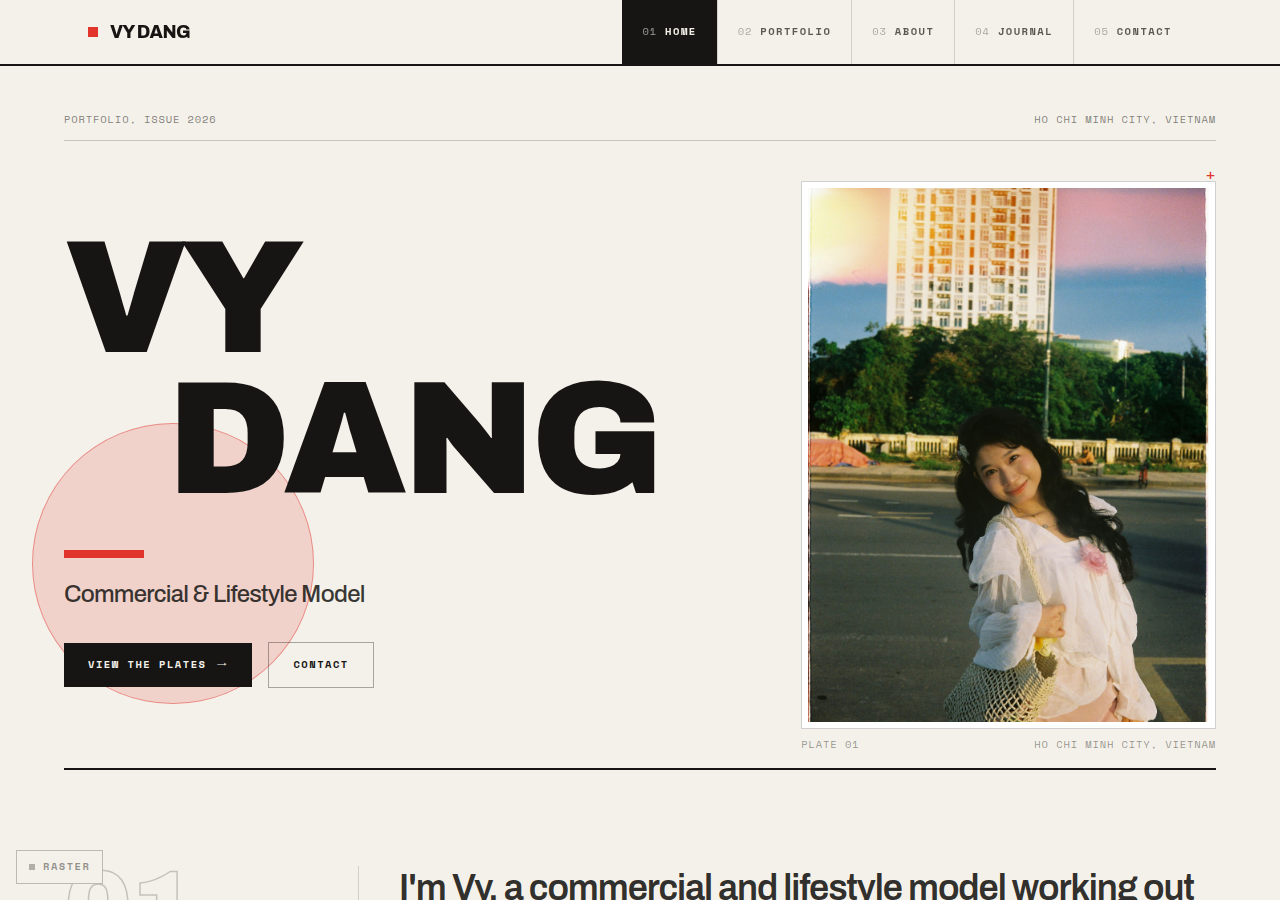Click the large 'VY' headline word
The image size is (1280, 900).
coord(184,298)
